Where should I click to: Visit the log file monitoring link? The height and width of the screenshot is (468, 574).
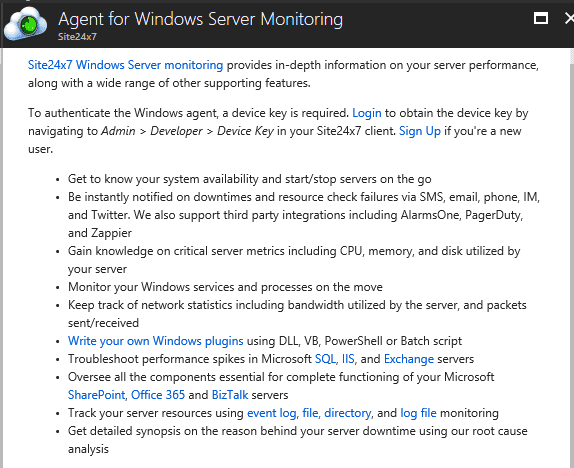click(x=418, y=413)
